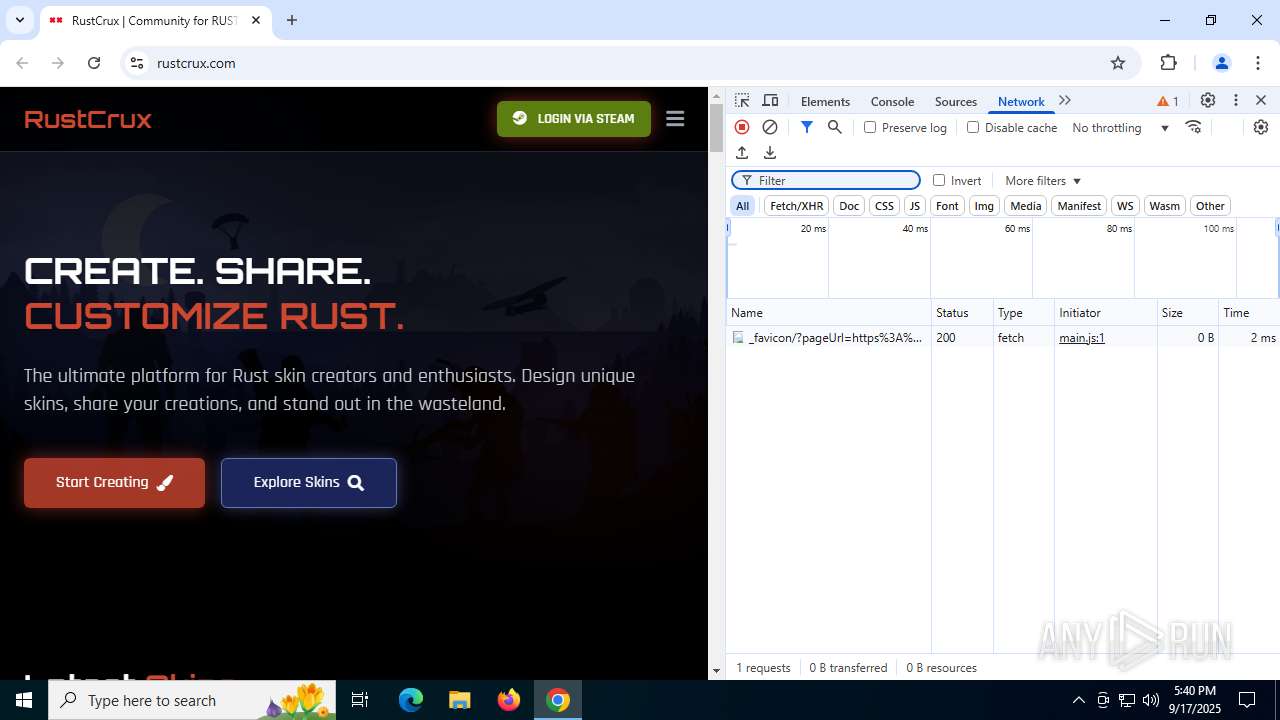The image size is (1280, 720).
Task: Enable the Preserve log checkbox
Action: (870, 128)
